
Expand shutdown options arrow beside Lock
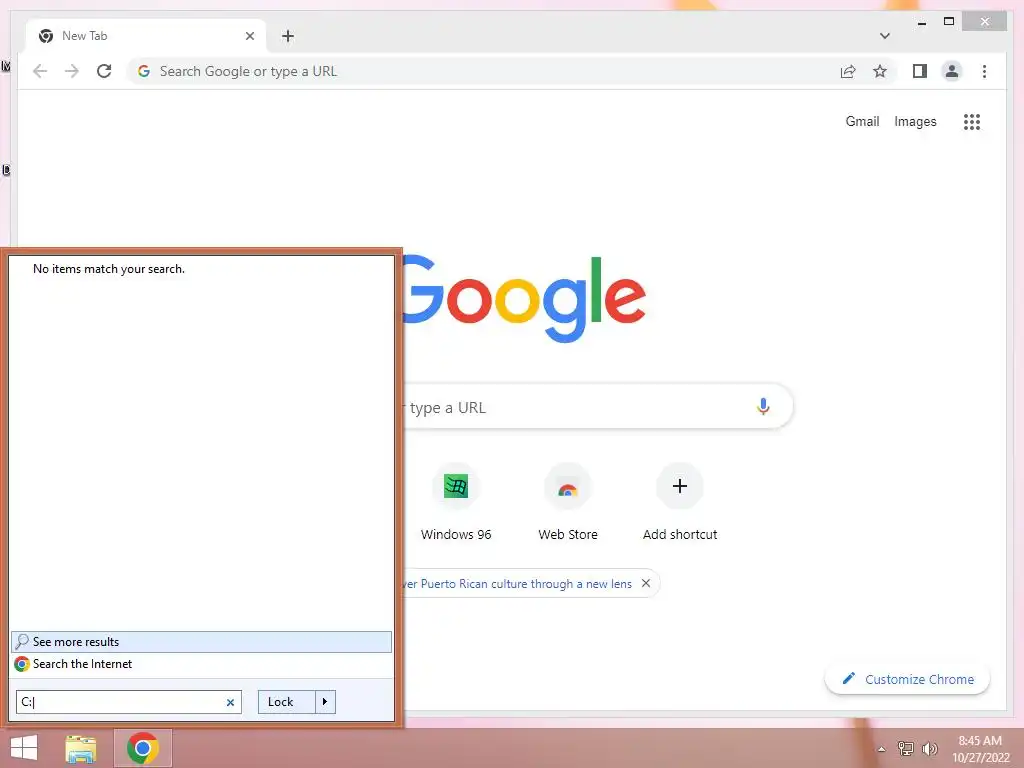click(x=325, y=702)
